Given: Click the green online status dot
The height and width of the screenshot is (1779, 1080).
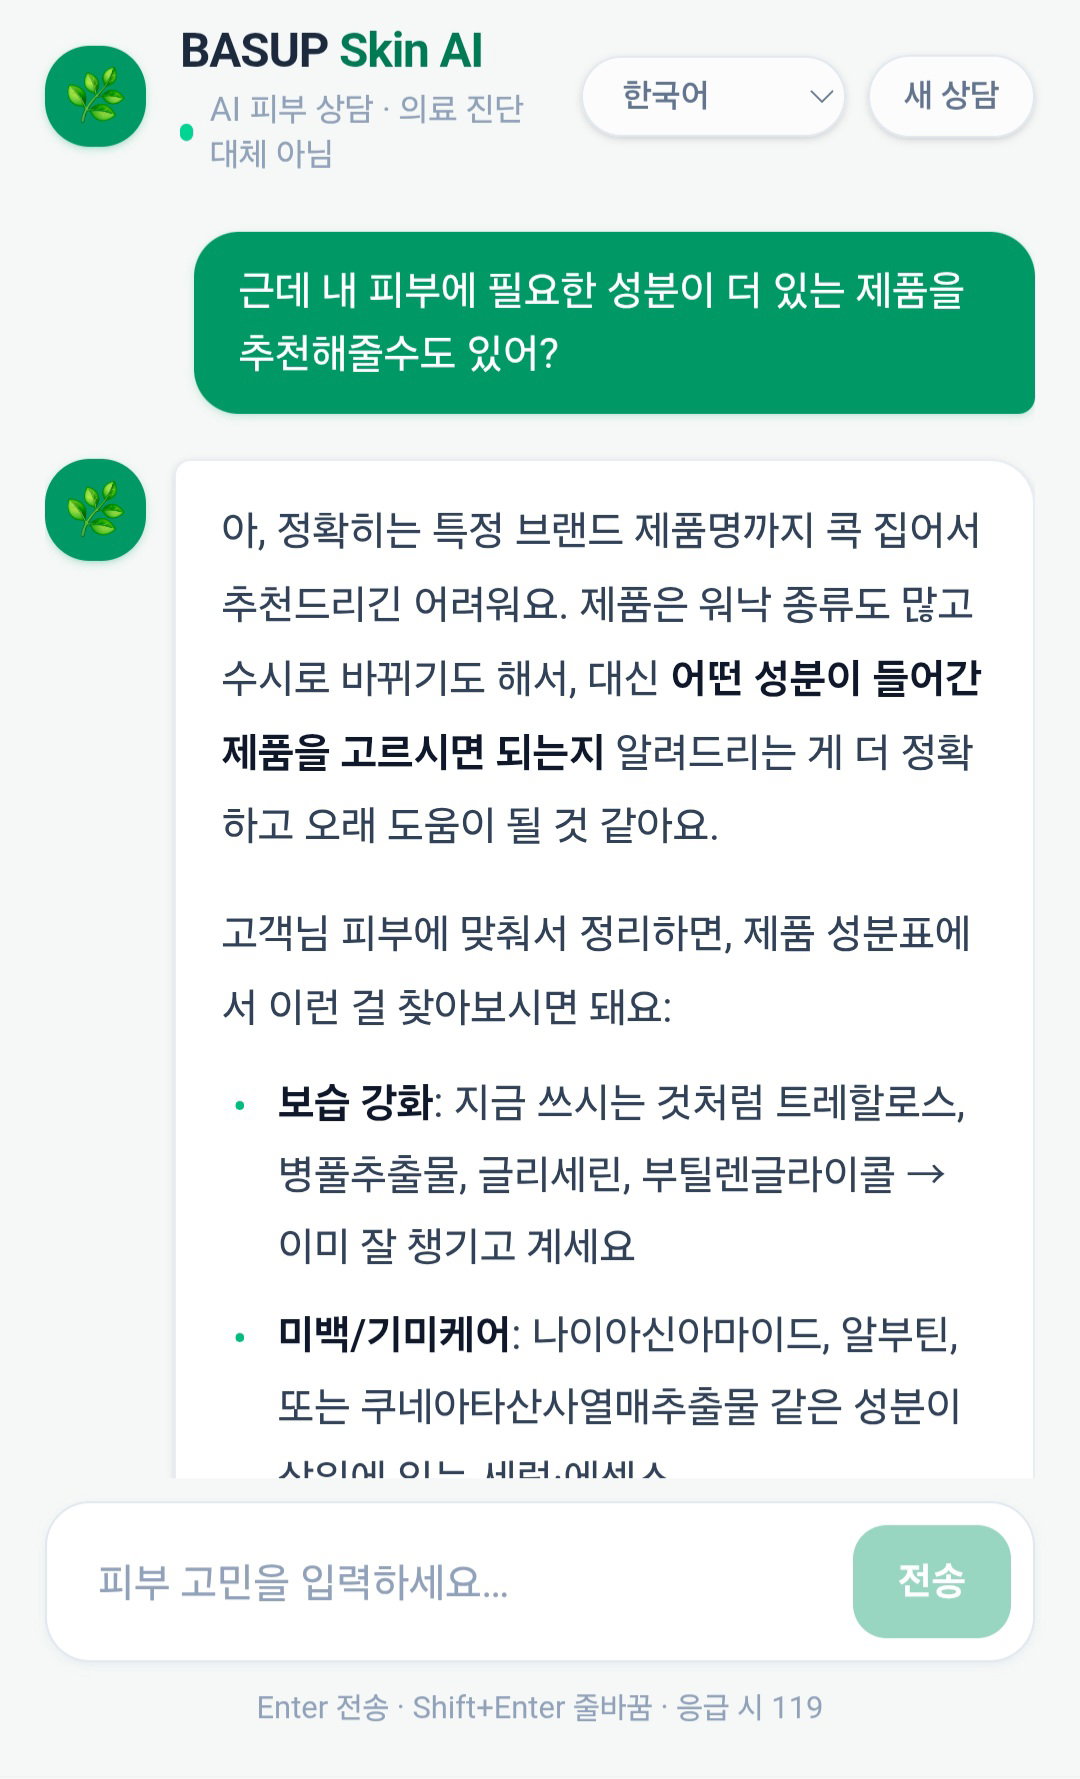Looking at the screenshot, I should point(186,132).
